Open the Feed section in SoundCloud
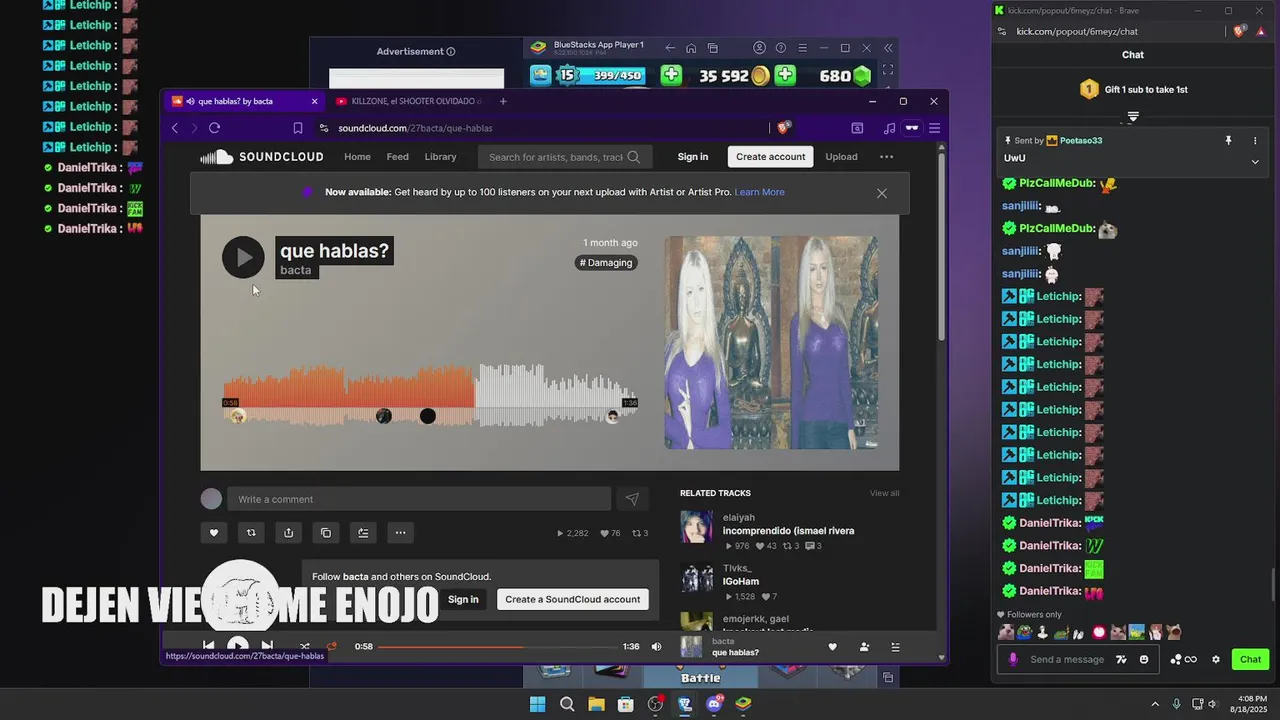 pos(398,157)
